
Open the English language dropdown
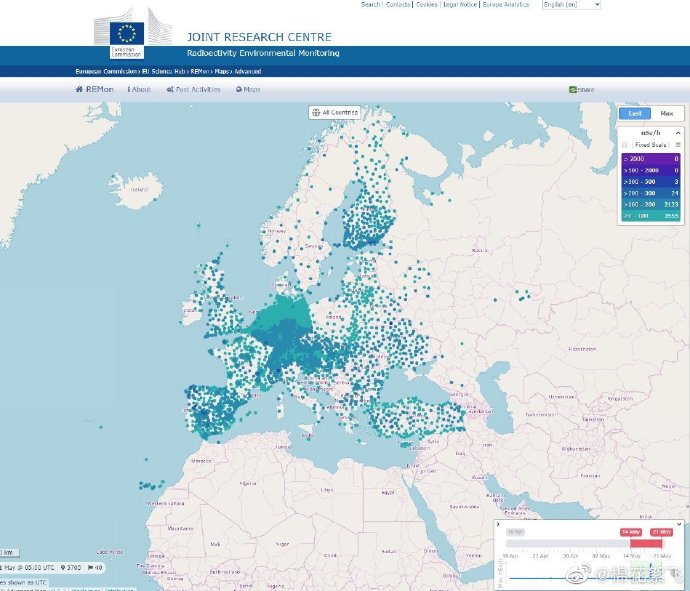click(571, 5)
